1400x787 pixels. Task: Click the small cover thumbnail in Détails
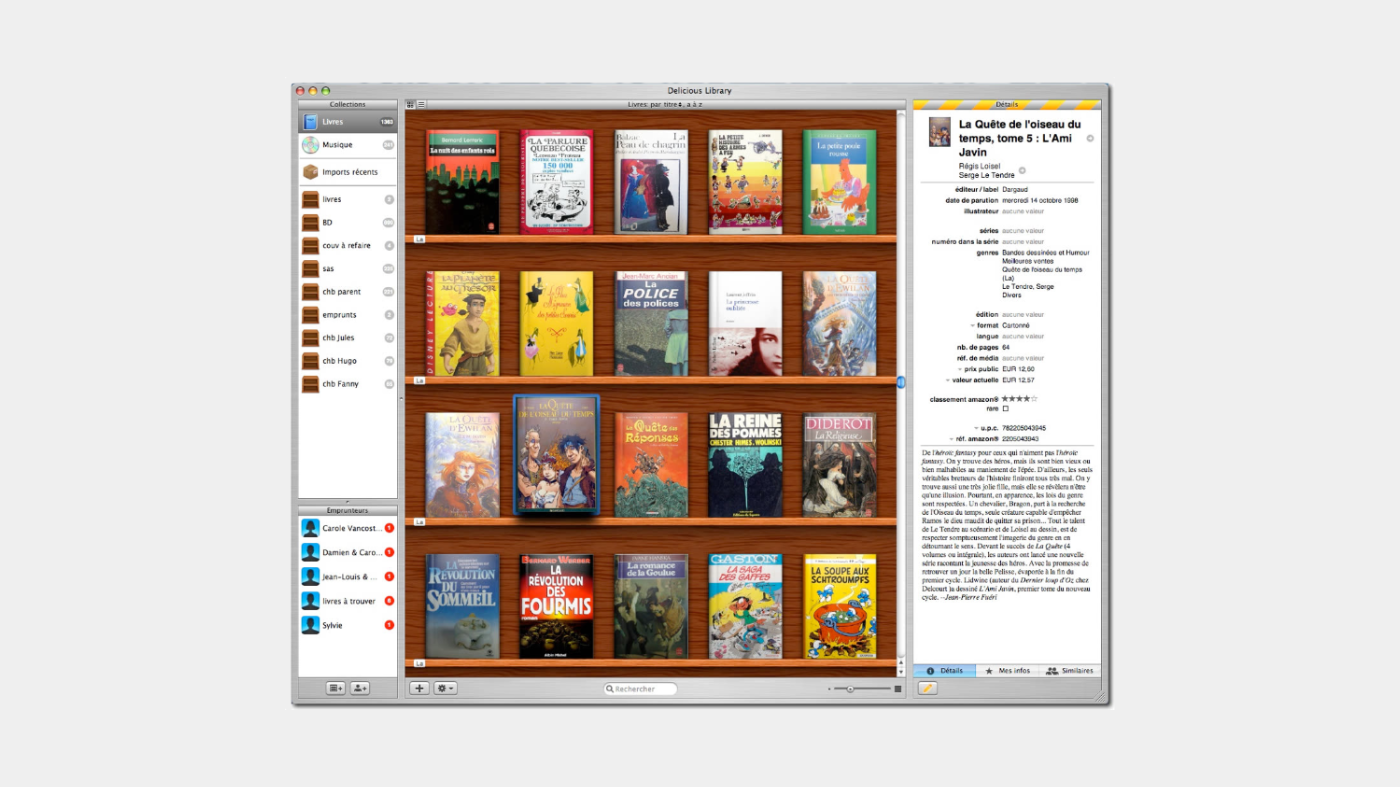[939, 132]
